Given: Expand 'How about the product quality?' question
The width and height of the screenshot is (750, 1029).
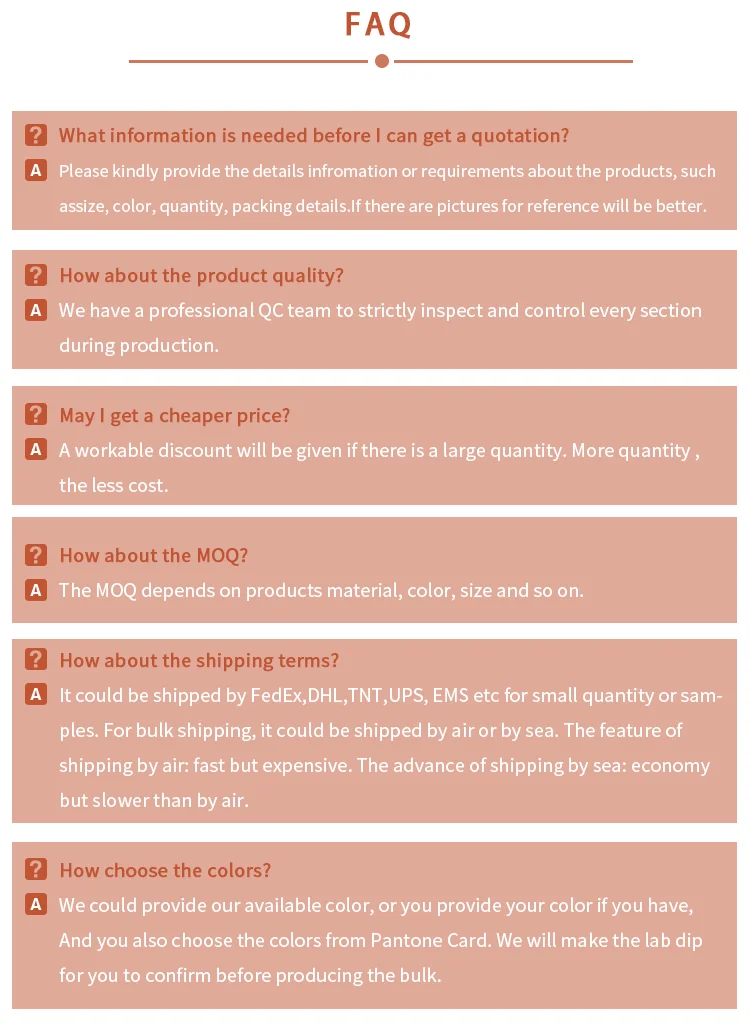Looking at the screenshot, I should point(201,275).
